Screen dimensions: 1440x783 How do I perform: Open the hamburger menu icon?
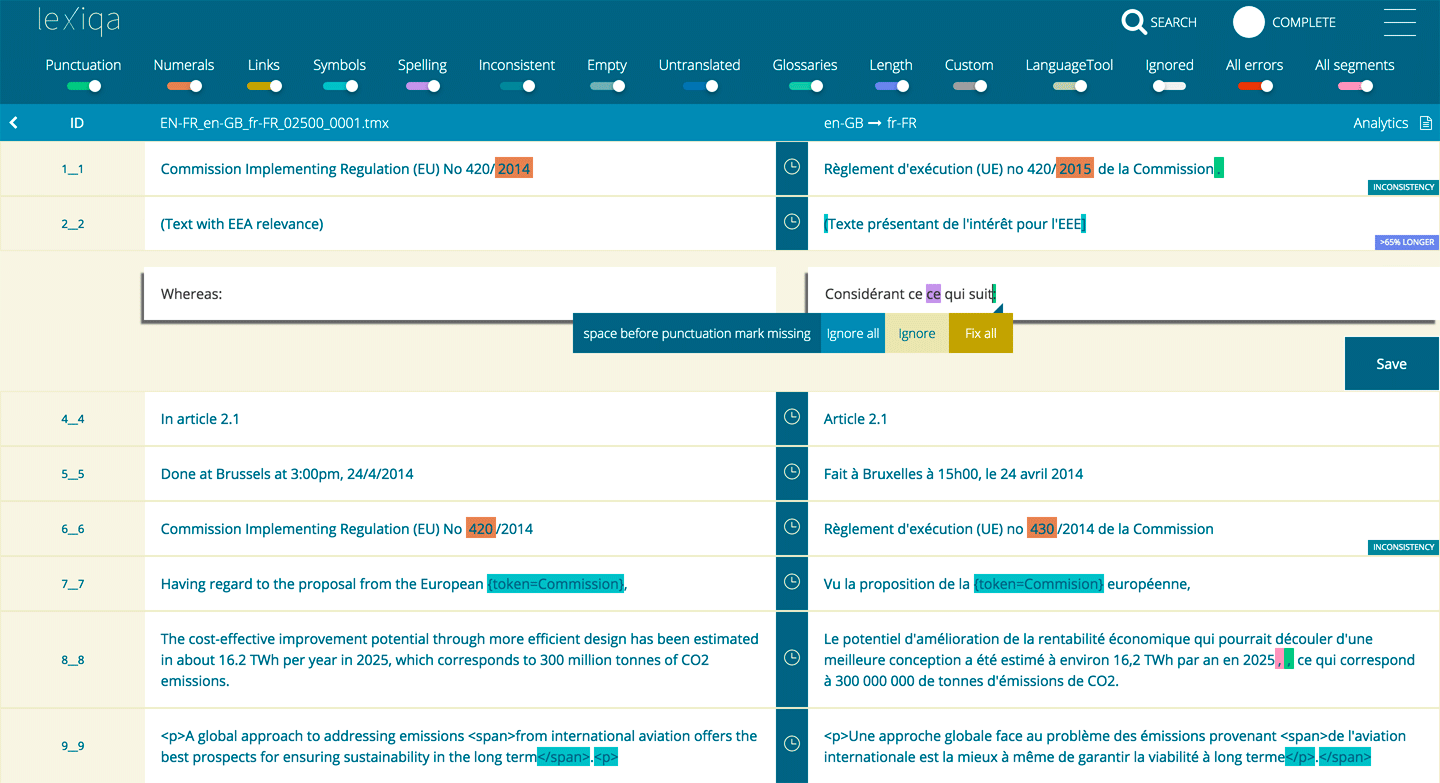1399,22
